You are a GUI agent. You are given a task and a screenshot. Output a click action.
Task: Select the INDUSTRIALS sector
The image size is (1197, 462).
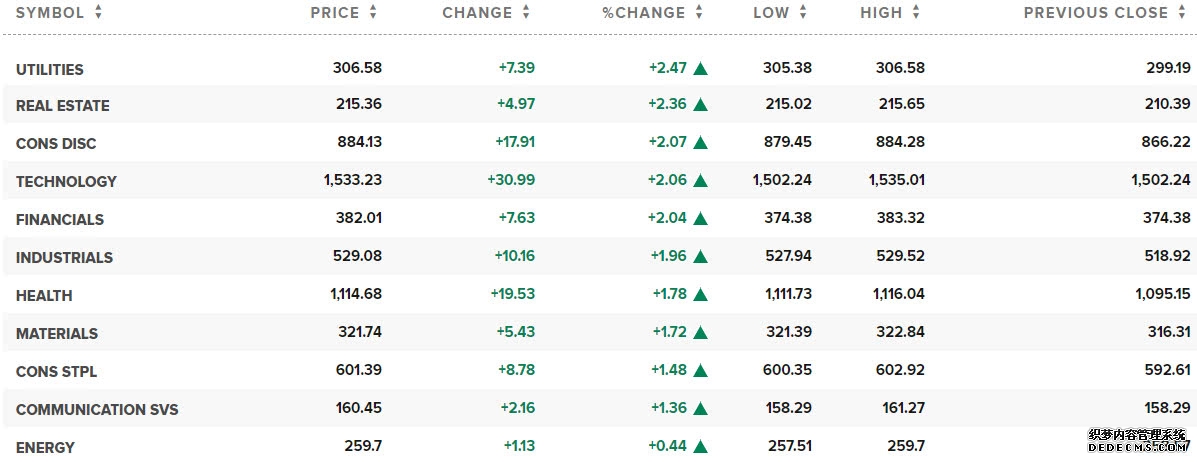[x=64, y=258]
